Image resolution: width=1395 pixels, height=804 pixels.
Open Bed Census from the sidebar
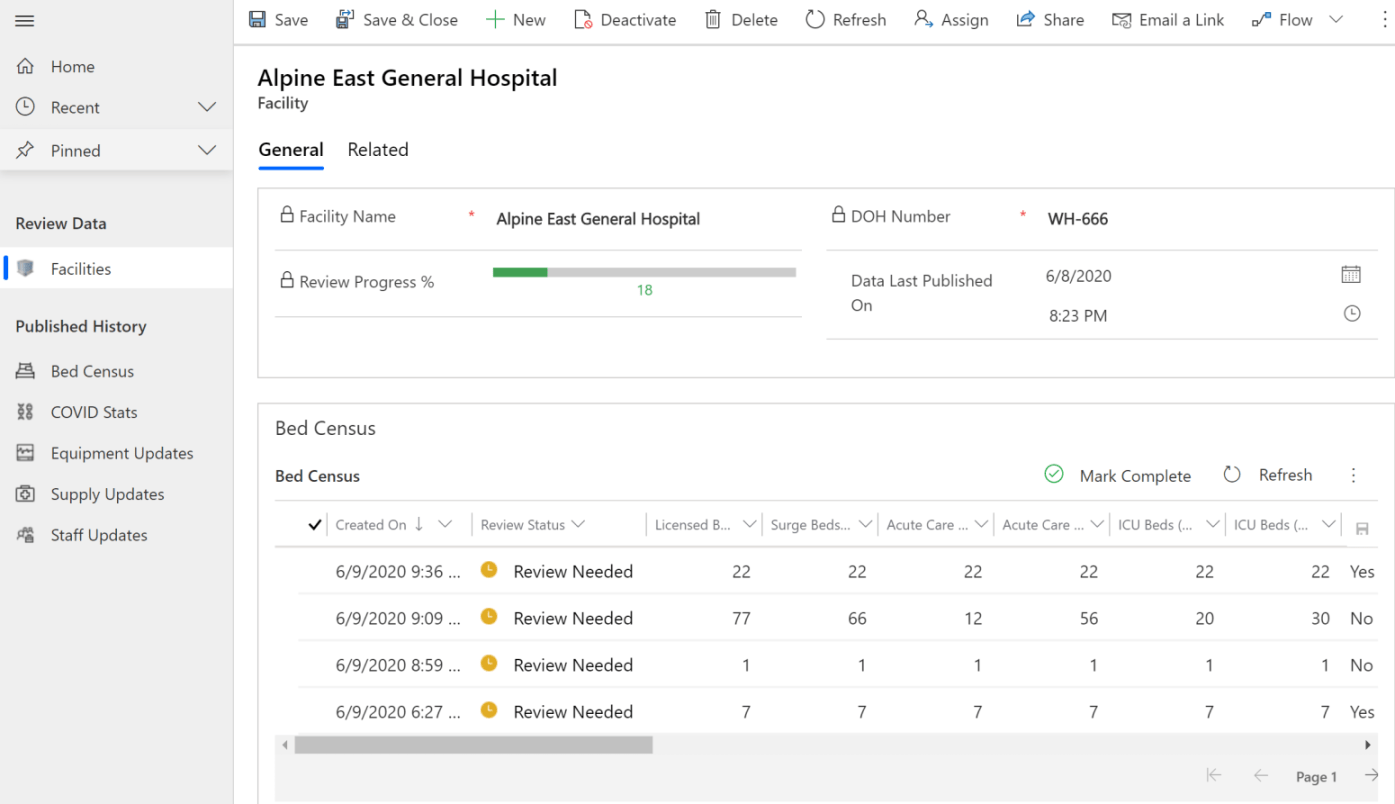pyautogui.click(x=92, y=370)
